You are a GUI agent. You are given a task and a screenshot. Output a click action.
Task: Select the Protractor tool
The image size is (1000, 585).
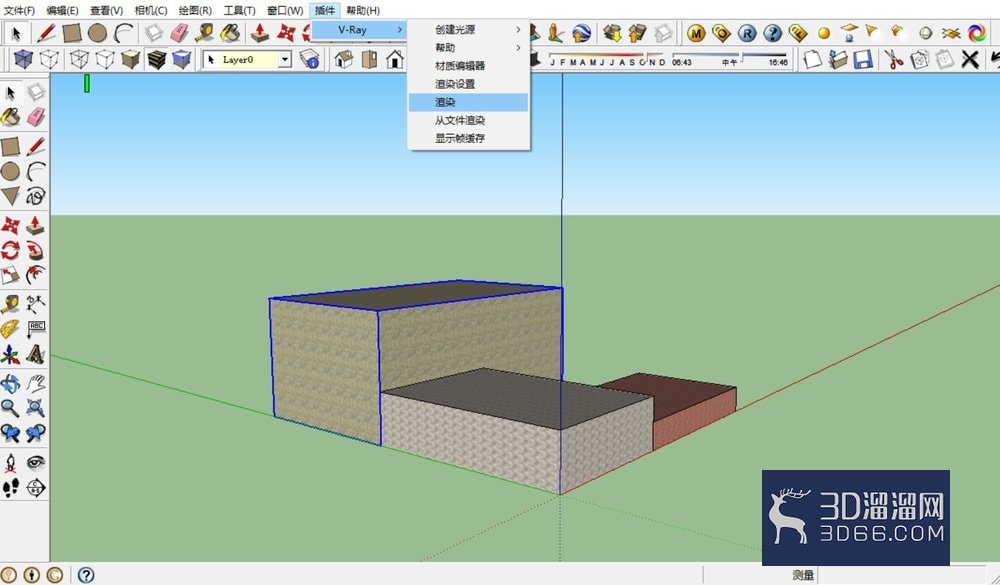point(10,329)
